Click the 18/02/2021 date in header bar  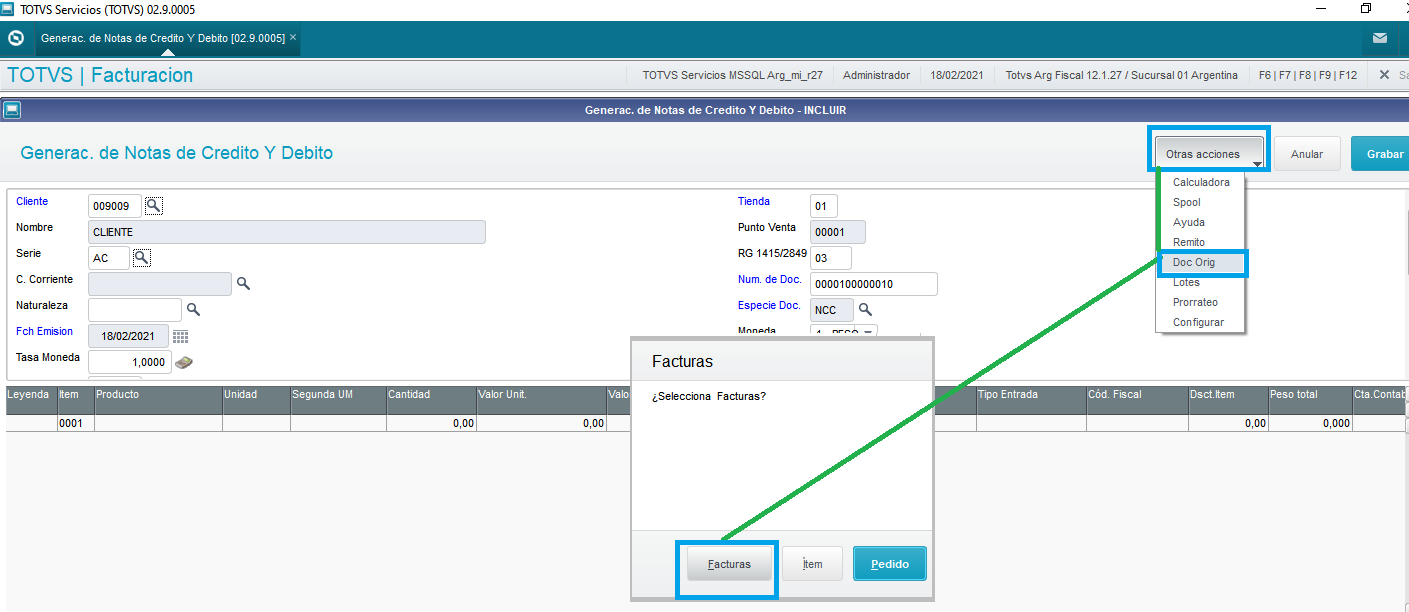[957, 75]
